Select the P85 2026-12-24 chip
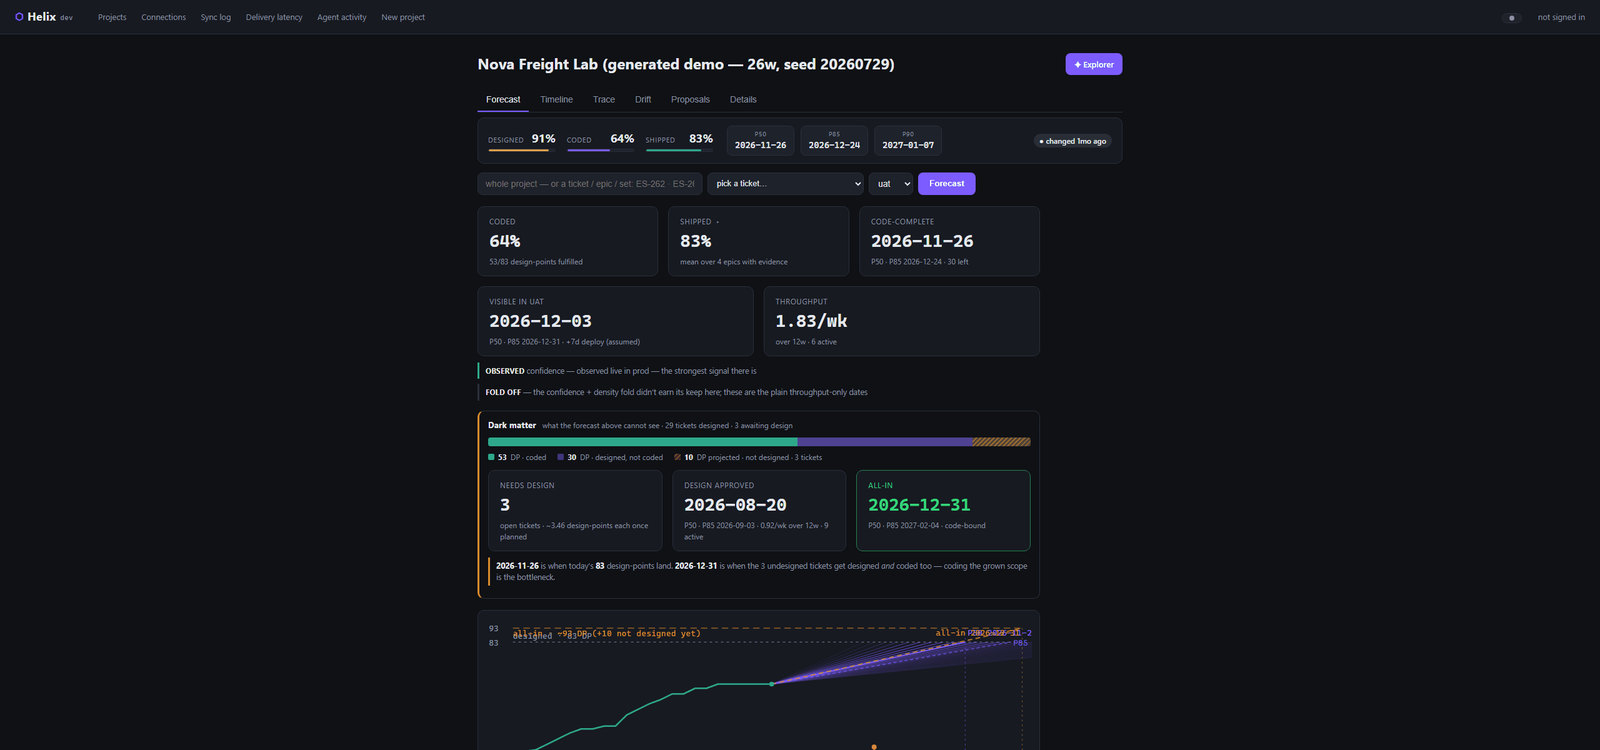This screenshot has height=750, width=1600. (834, 140)
